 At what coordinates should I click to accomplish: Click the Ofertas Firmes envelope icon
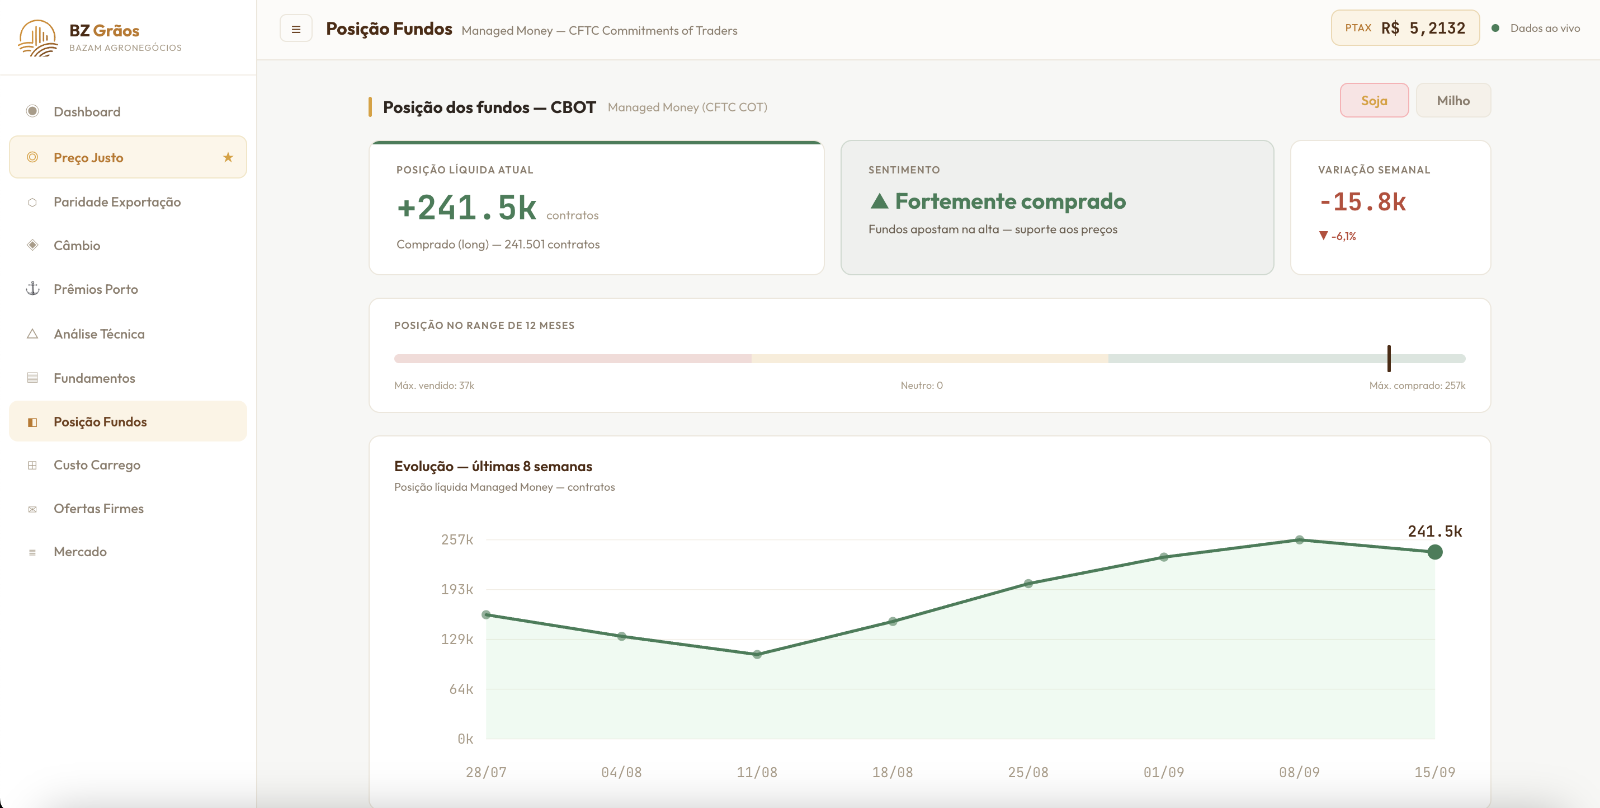[32, 509]
